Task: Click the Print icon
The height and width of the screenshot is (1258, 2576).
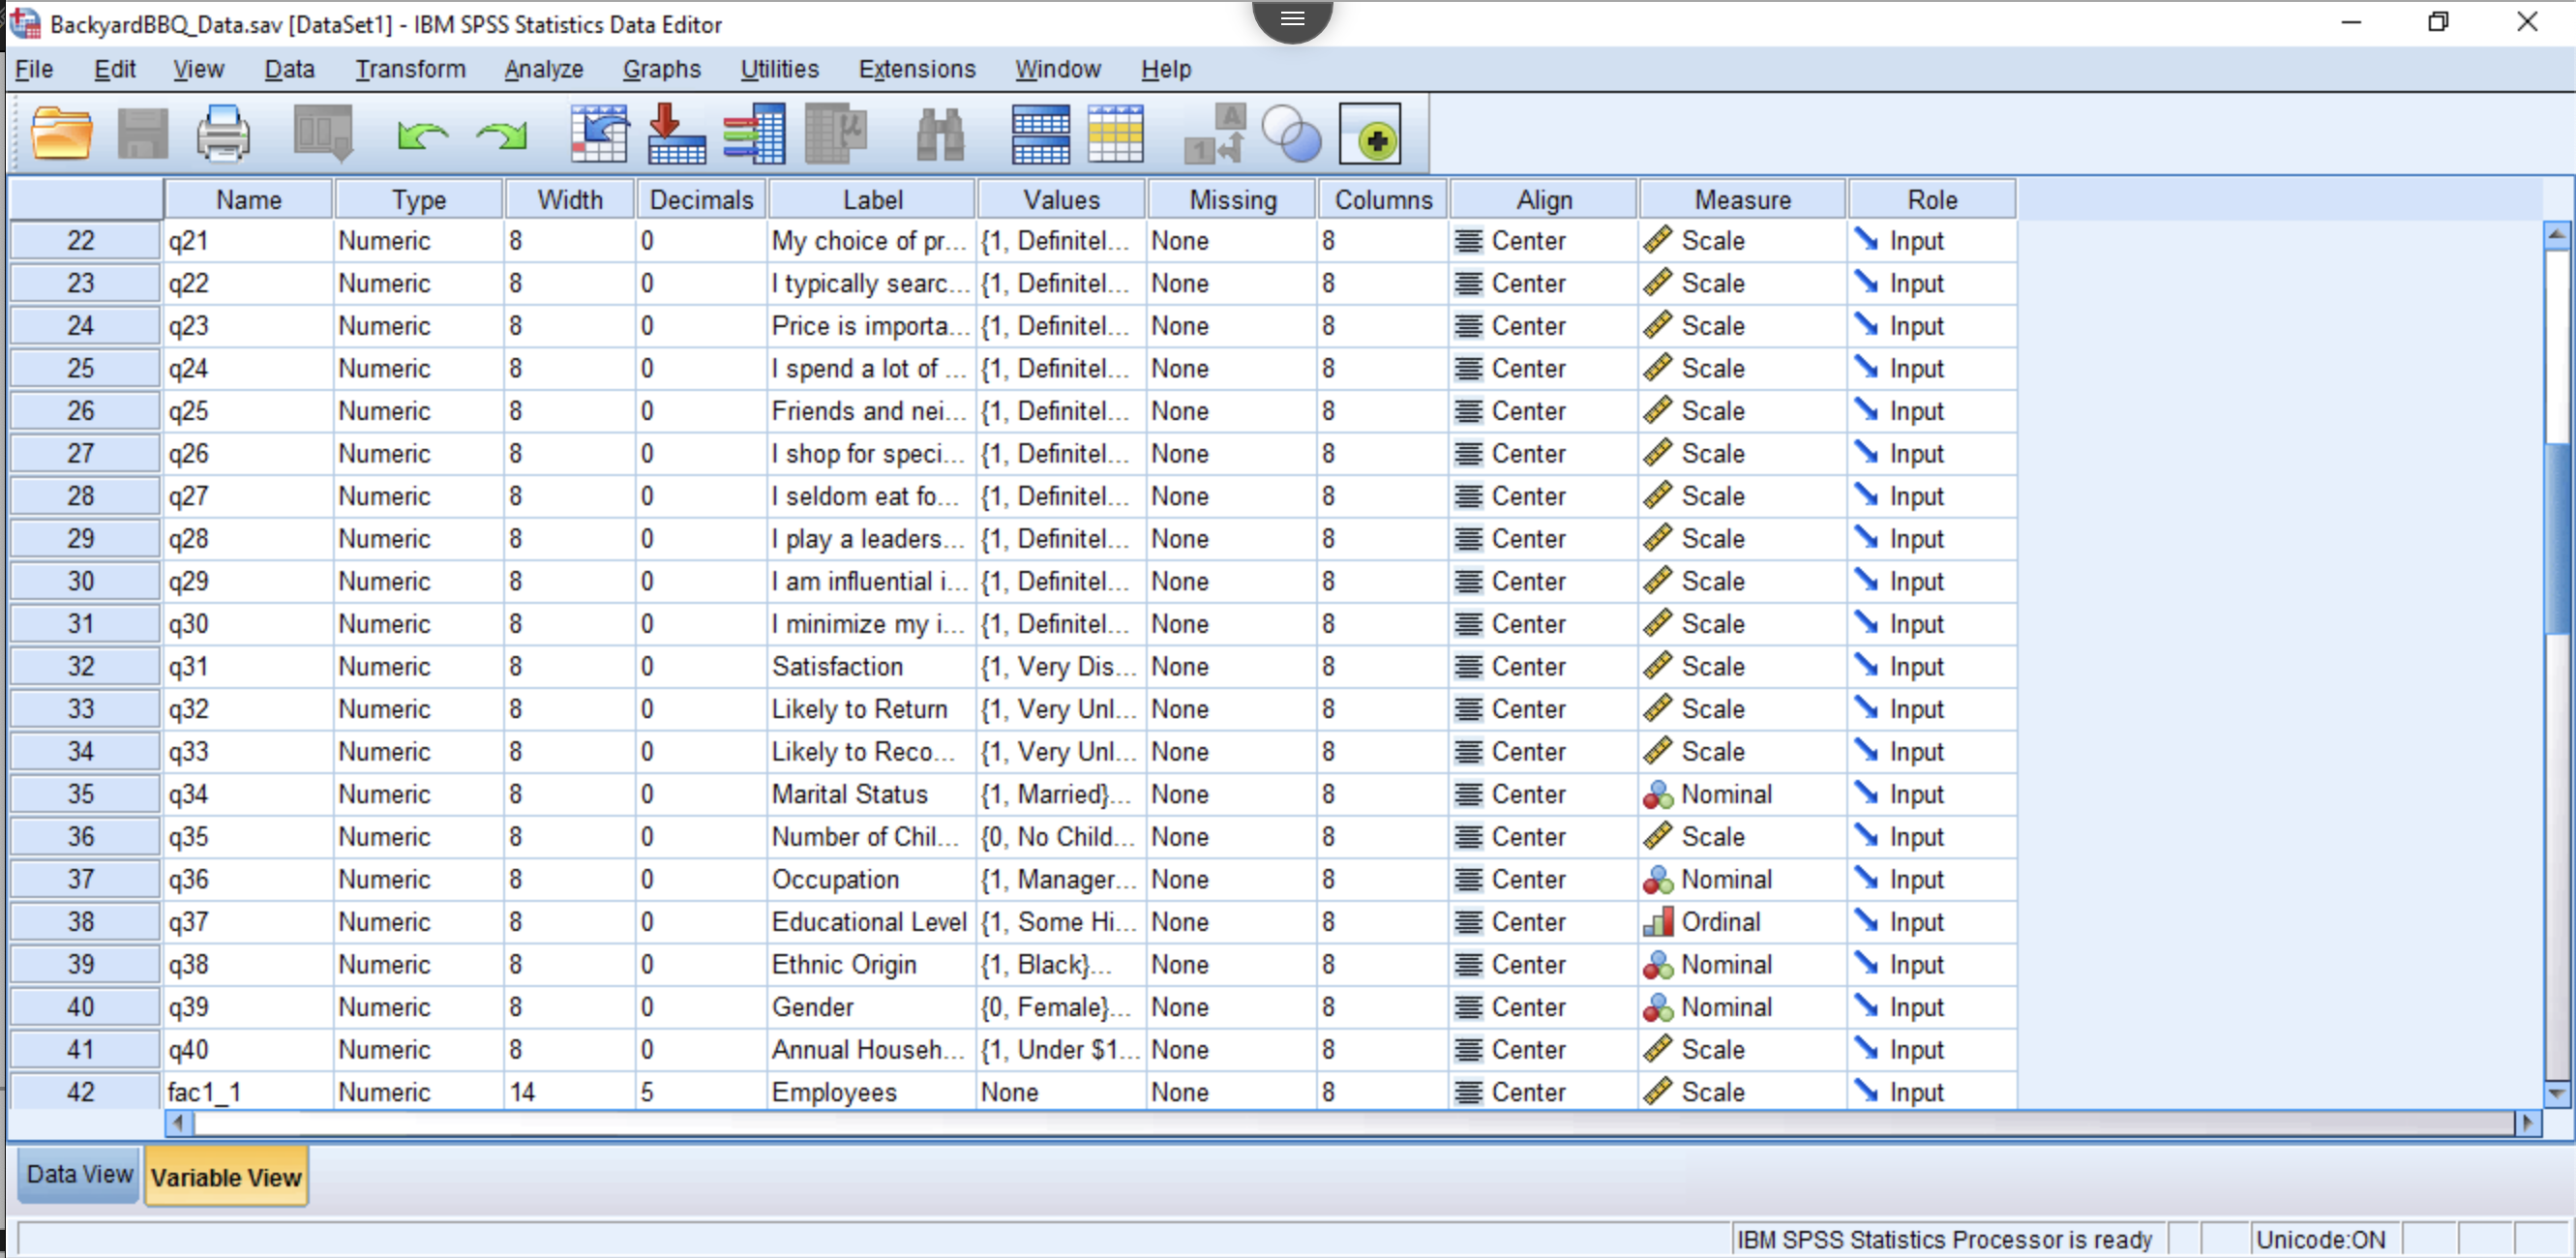Action: tap(223, 133)
